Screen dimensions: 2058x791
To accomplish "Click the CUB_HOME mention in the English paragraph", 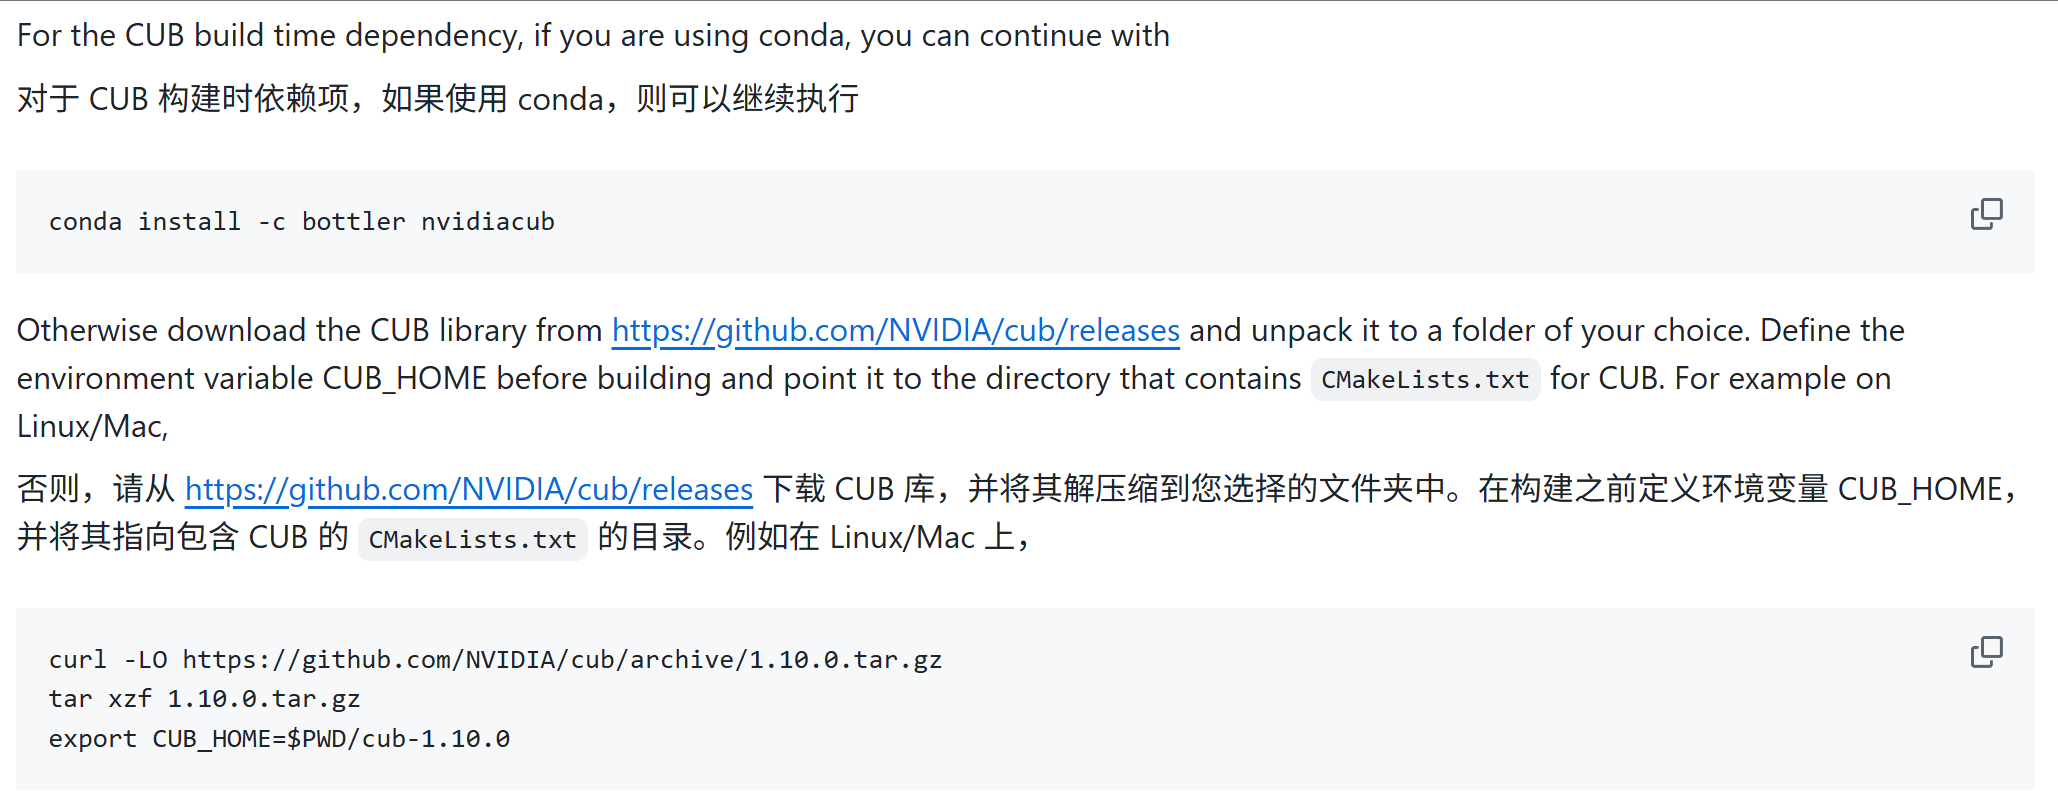I will pos(403,378).
